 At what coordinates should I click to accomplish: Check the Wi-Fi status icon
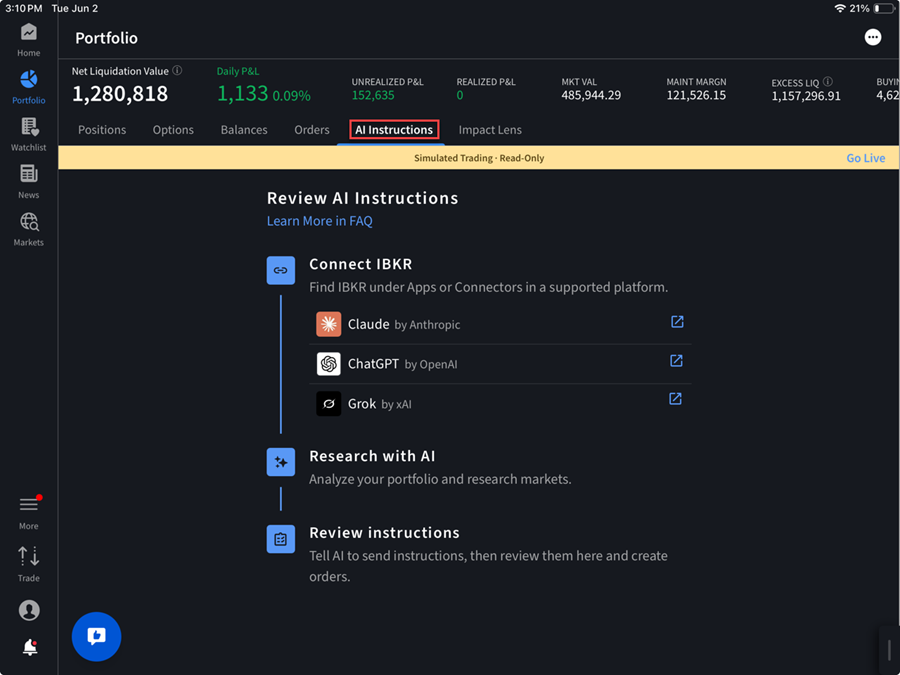pyautogui.click(x=840, y=9)
